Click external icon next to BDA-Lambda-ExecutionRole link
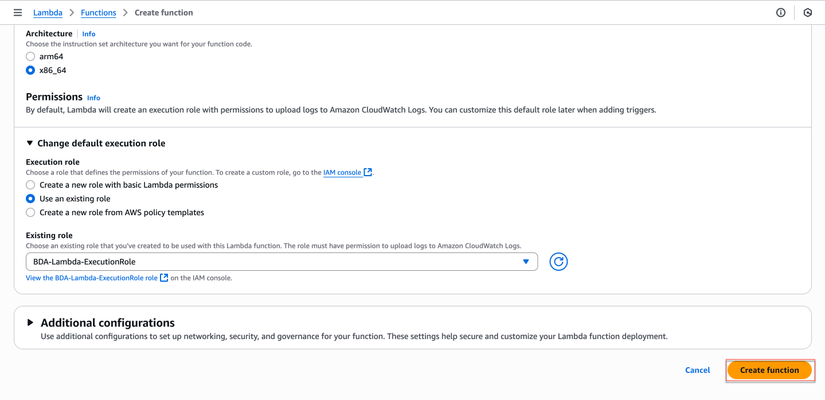This screenshot has width=825, height=400. 164,278
